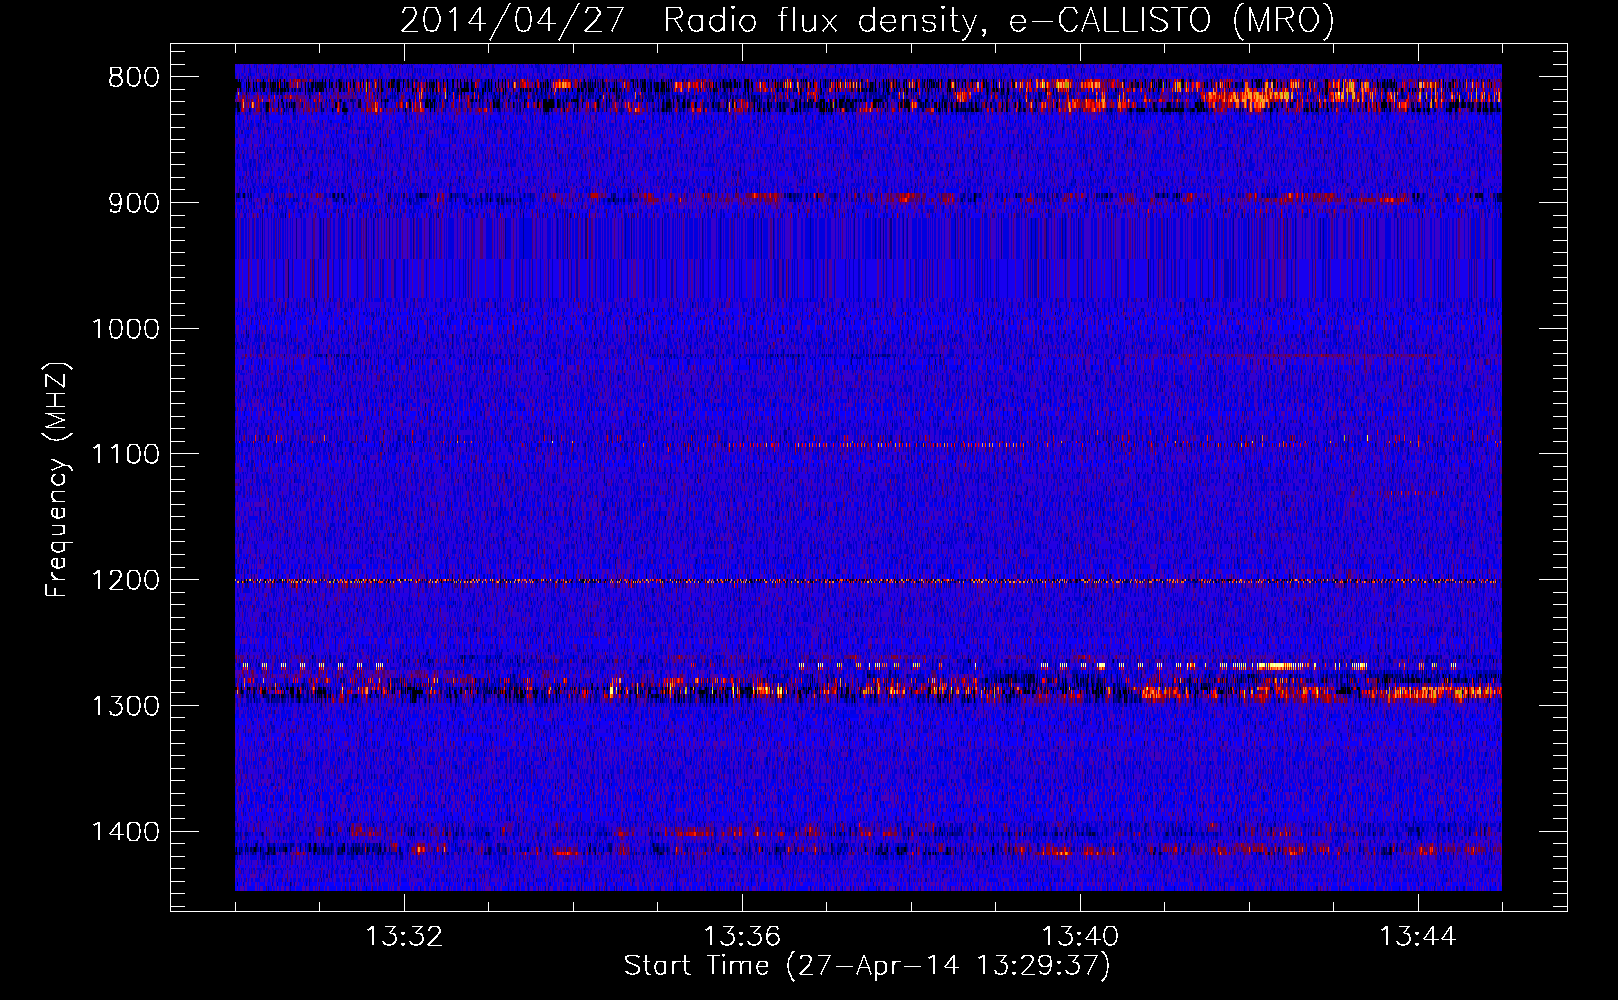
Task: Click the '900' frequency axis label
Action: [134, 203]
